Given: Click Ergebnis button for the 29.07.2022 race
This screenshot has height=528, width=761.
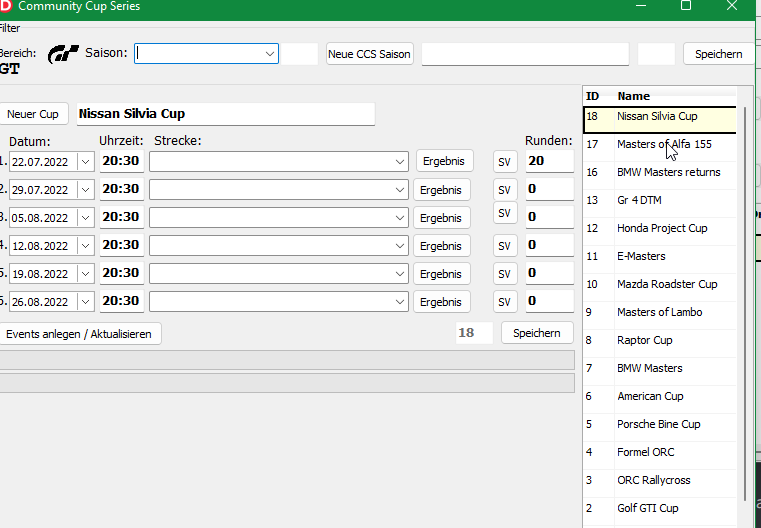Looking at the screenshot, I should pyautogui.click(x=443, y=189).
